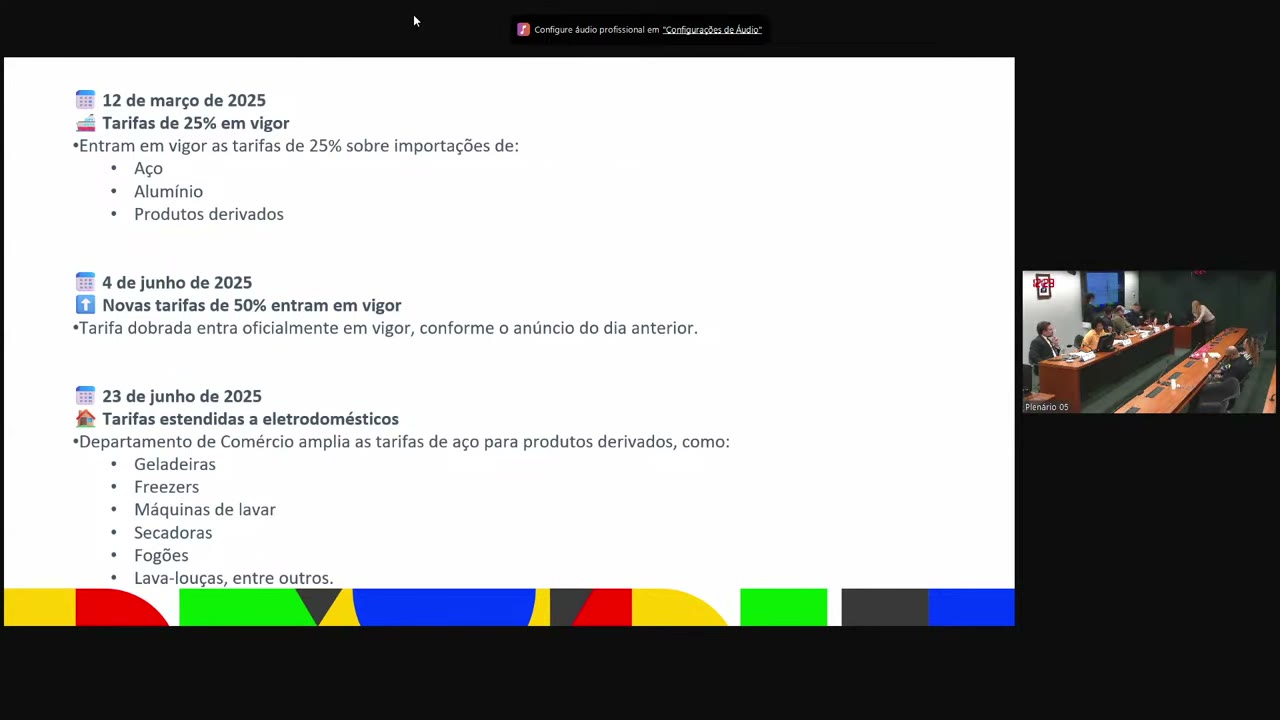Viewport: 1280px width, 720px height.
Task: Click the heading "Tarifas estendidas a eletrodomésticos"
Action: coord(250,419)
